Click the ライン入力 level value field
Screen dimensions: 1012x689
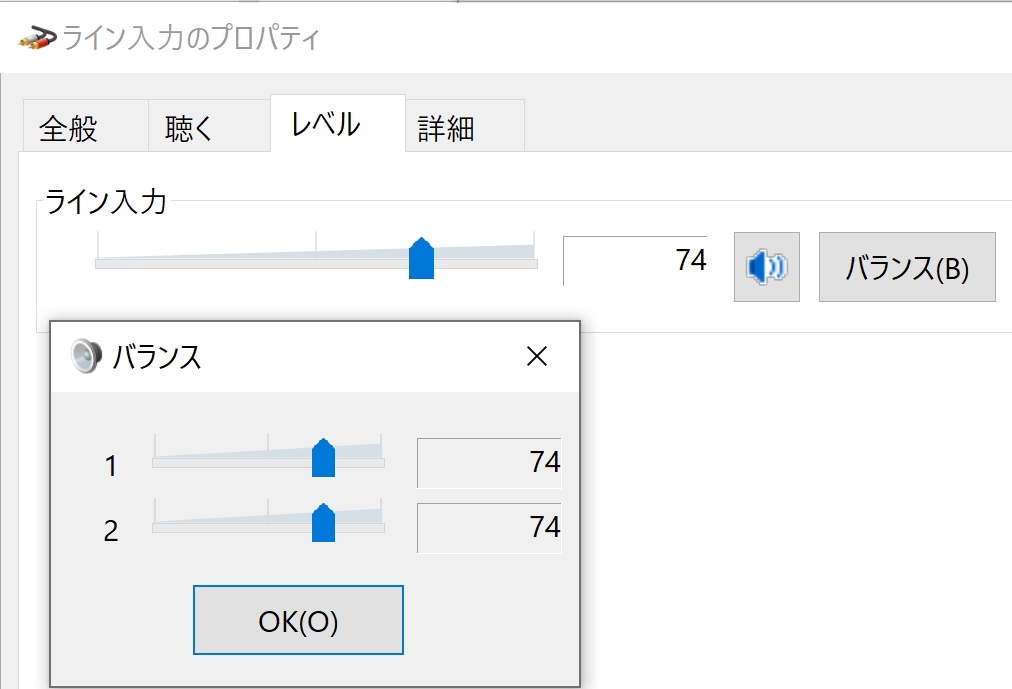pos(635,261)
